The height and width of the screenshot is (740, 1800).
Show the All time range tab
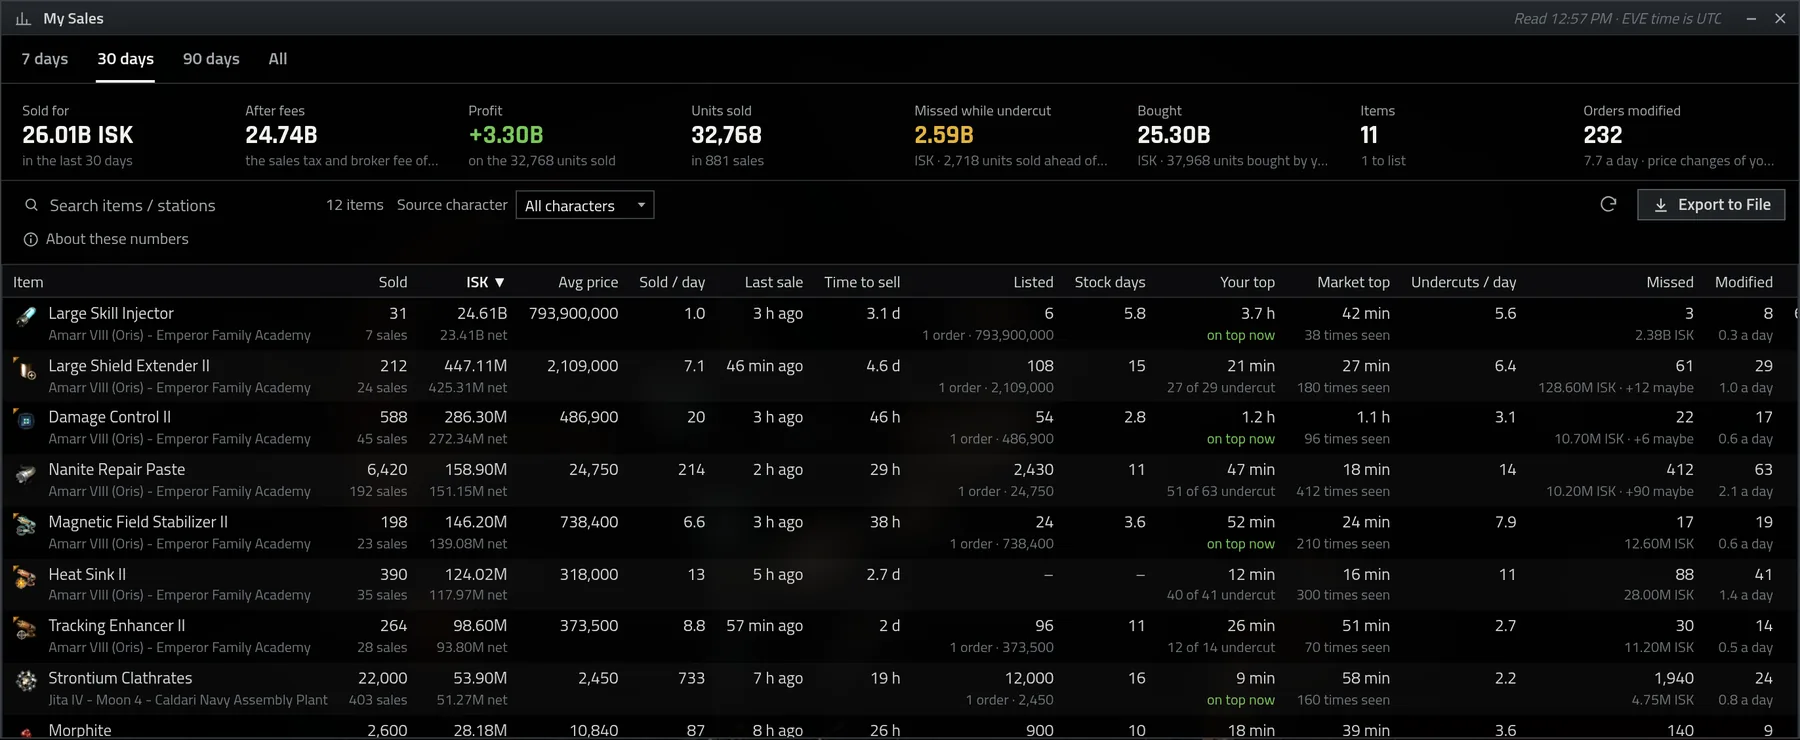click(x=278, y=59)
